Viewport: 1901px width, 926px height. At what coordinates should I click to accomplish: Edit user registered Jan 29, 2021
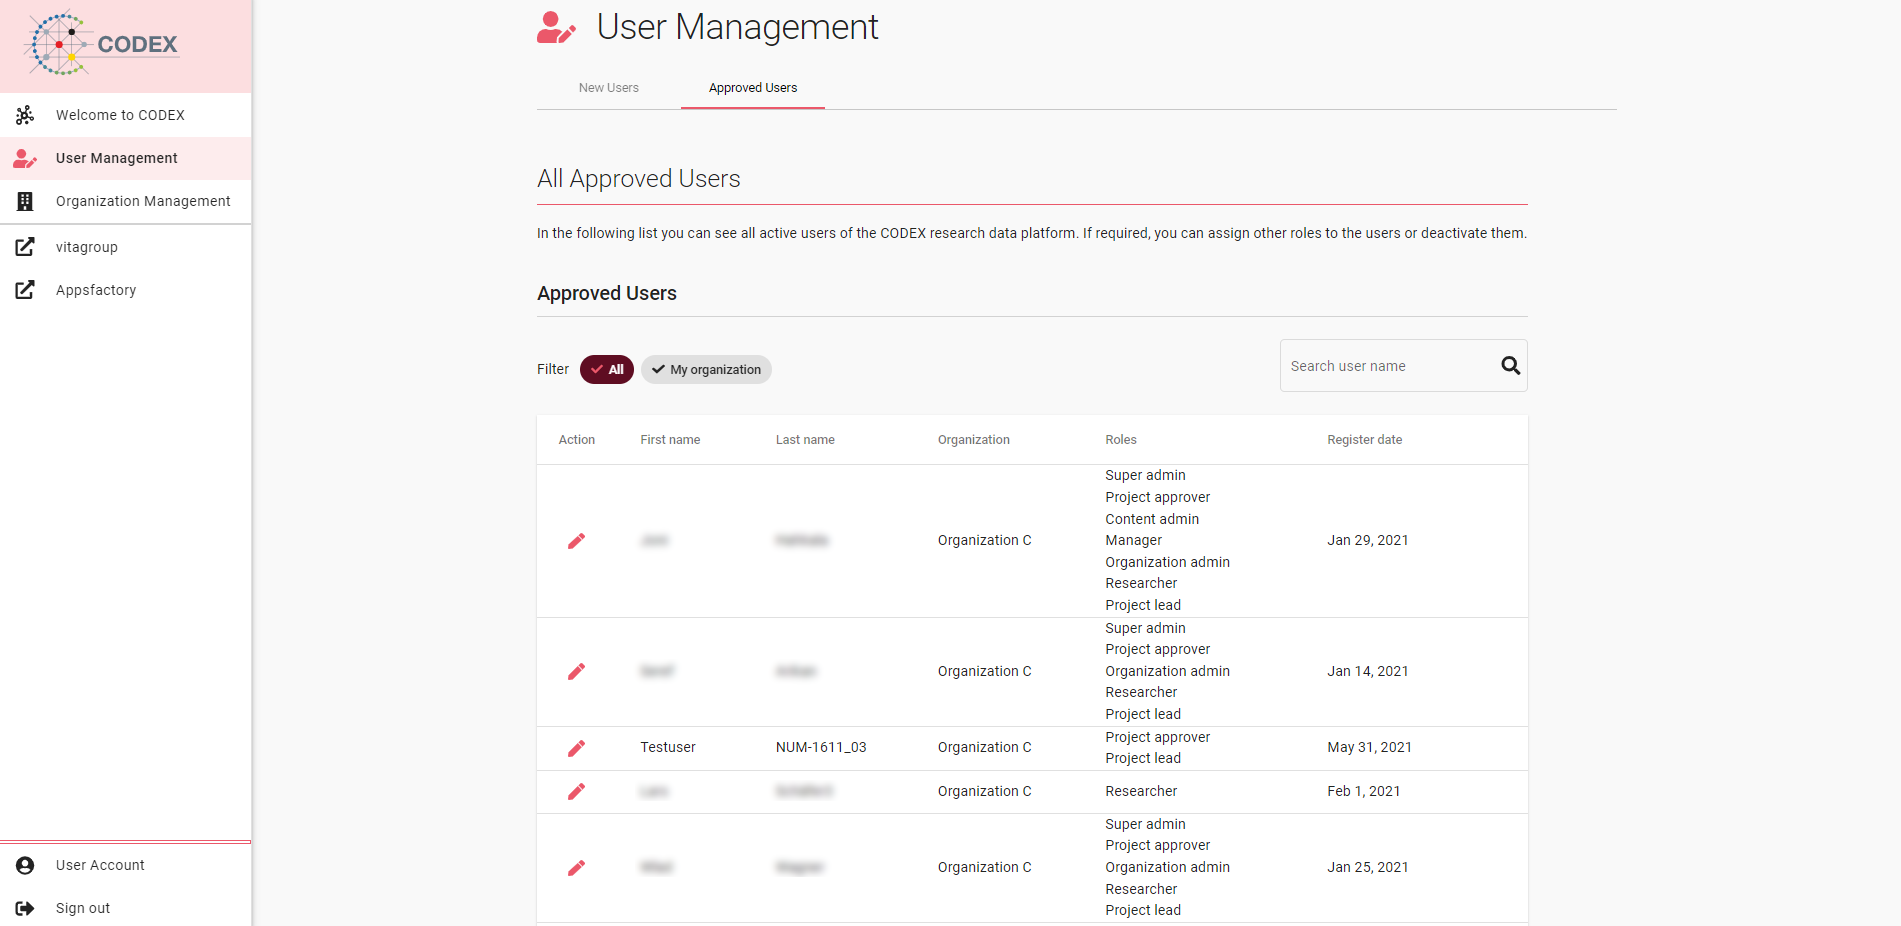click(576, 541)
